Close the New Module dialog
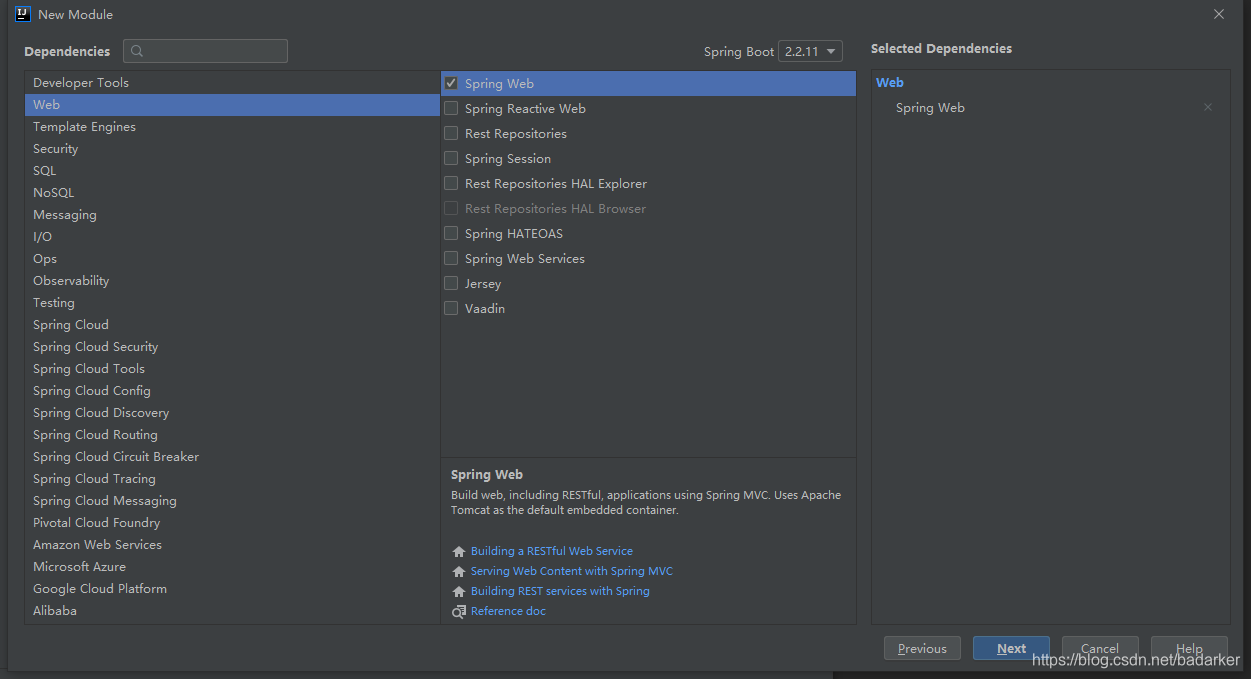The image size is (1251, 679). [x=1219, y=14]
